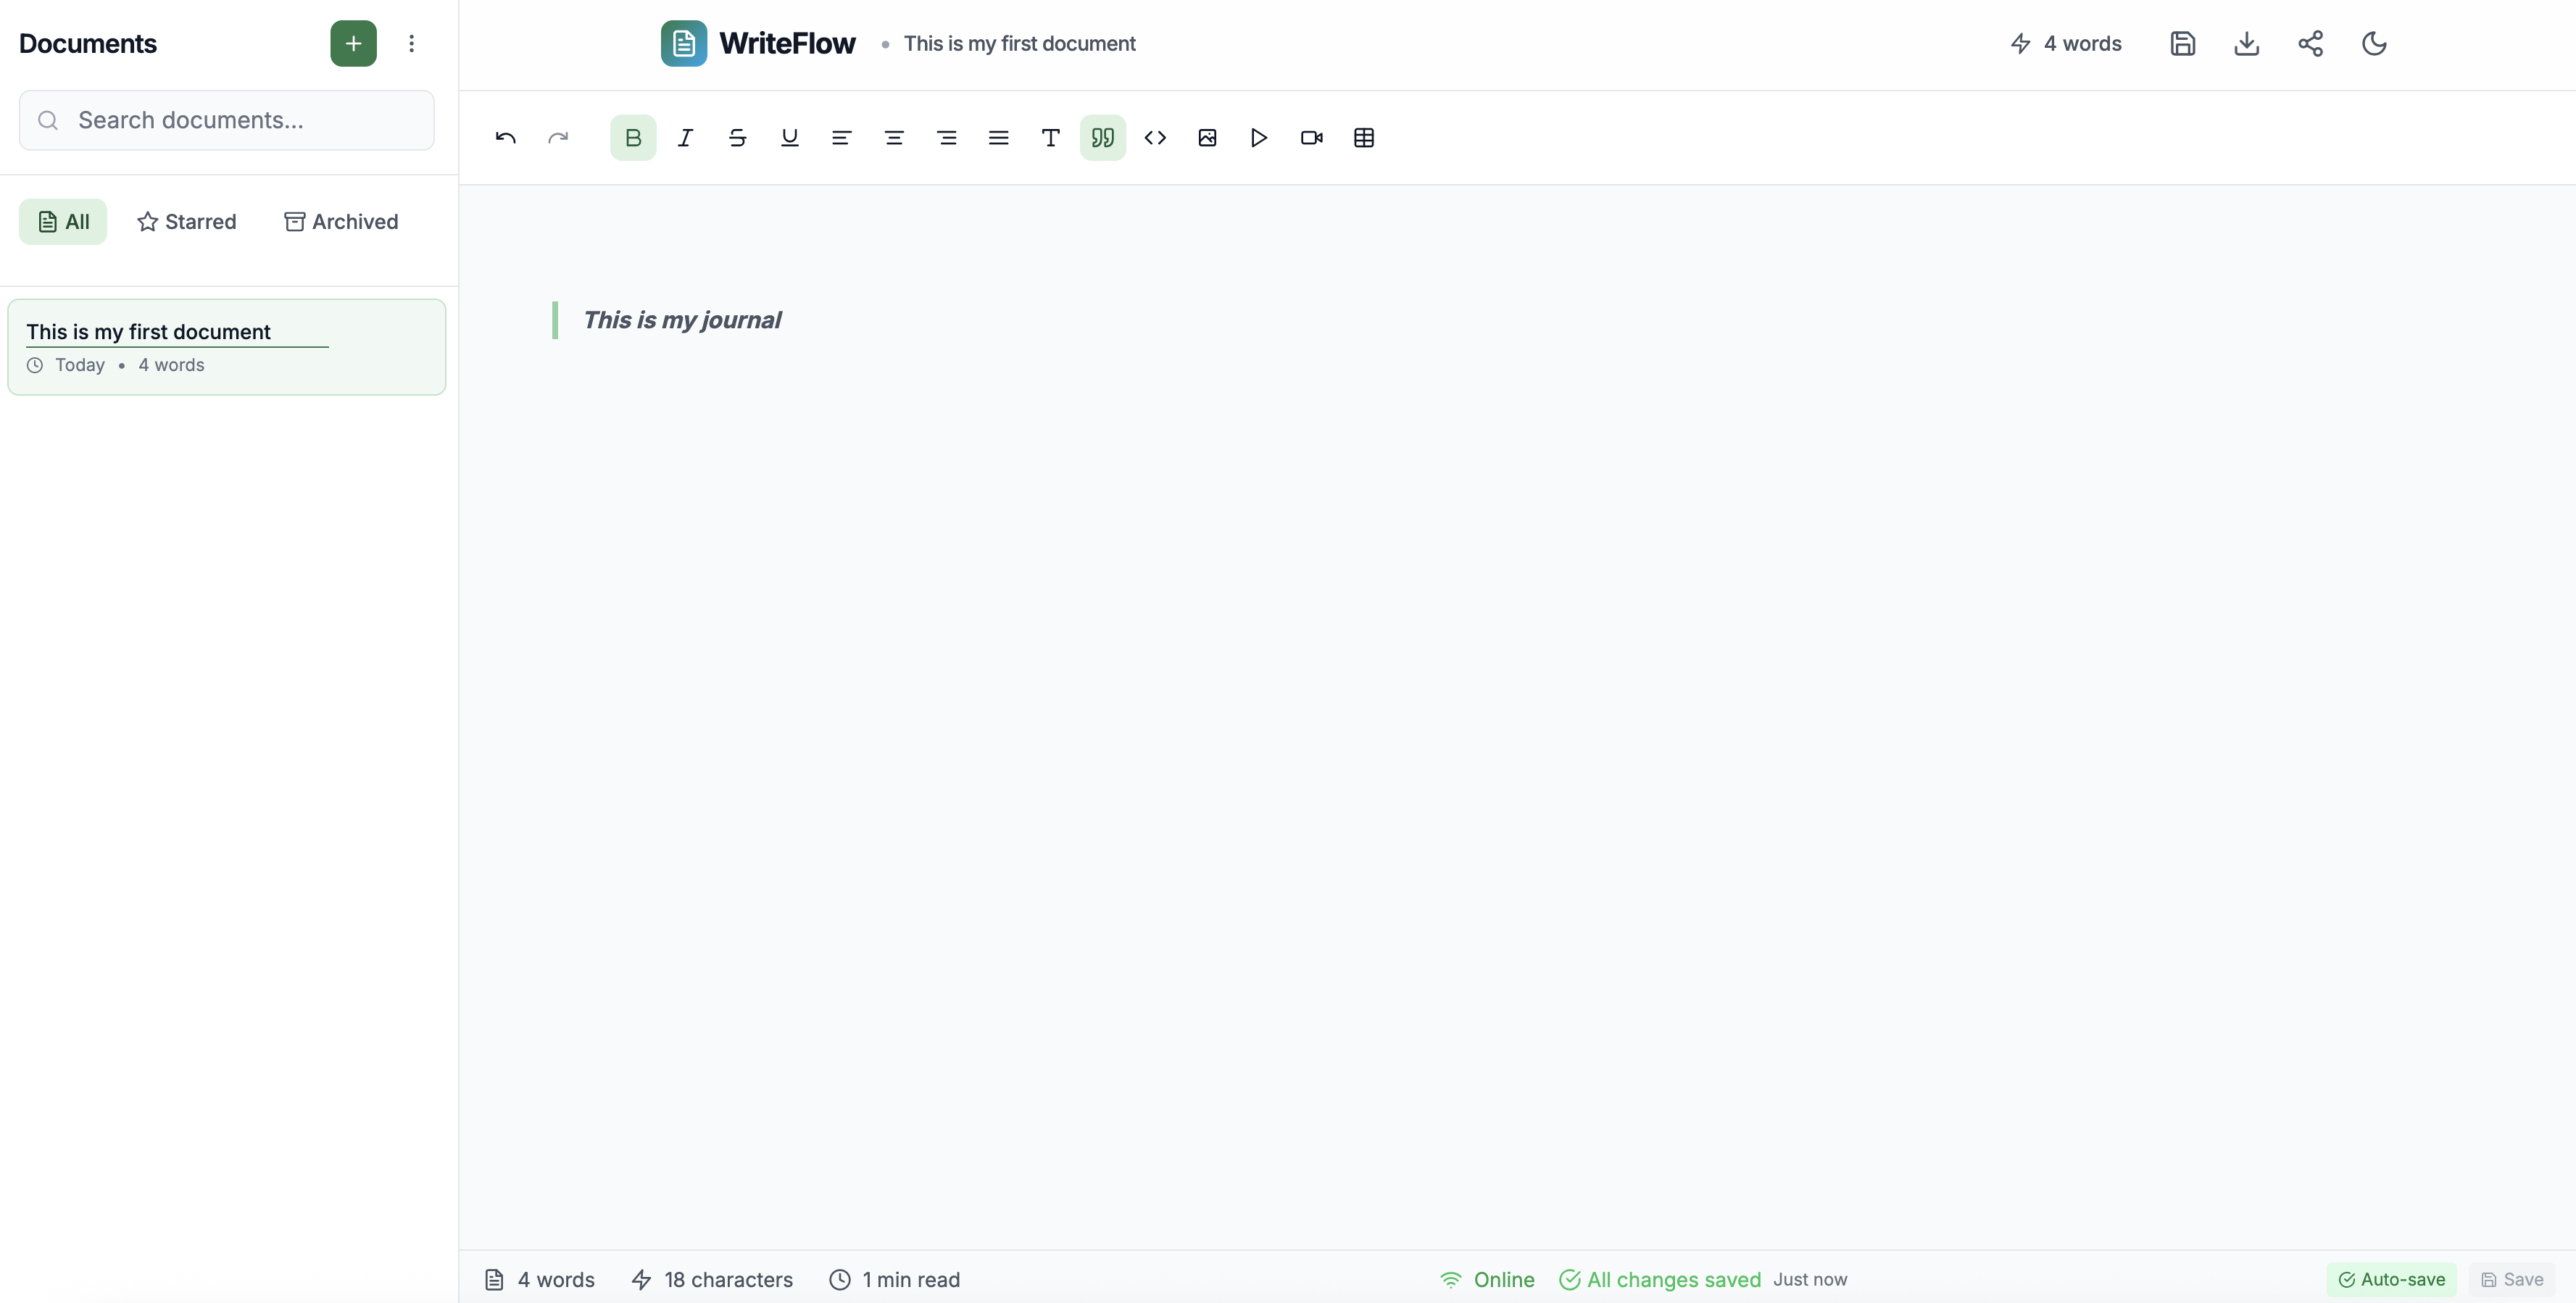This screenshot has height=1303, width=2576.
Task: Open the more options menu in Documents panel
Action: click(411, 43)
